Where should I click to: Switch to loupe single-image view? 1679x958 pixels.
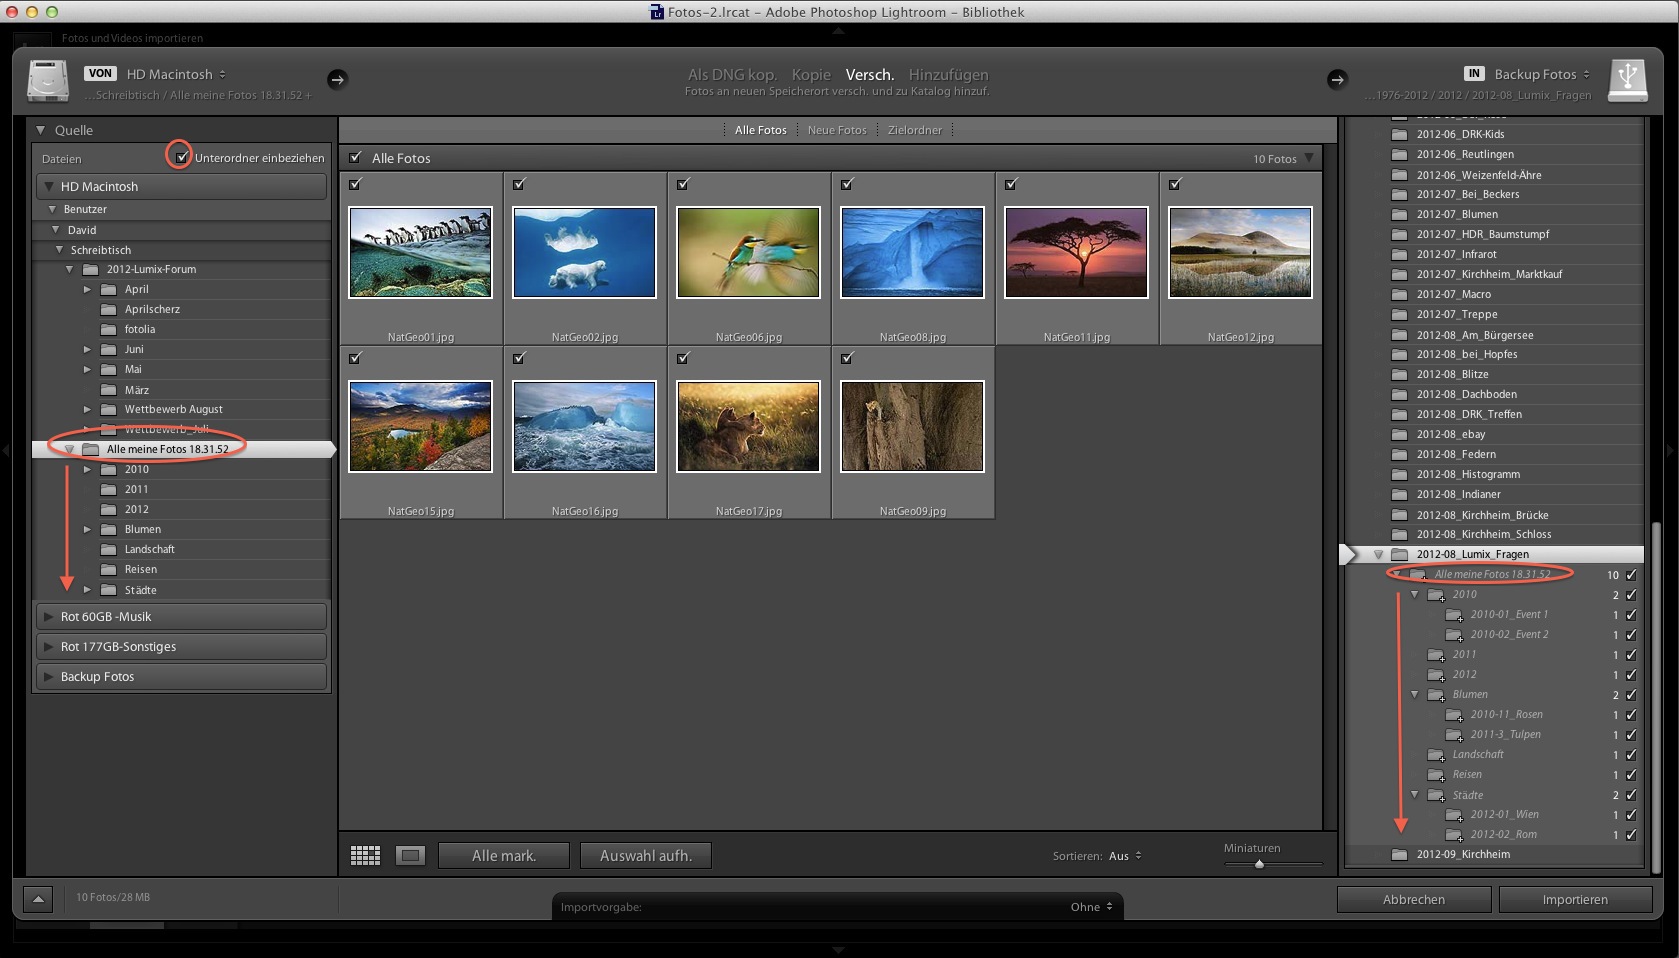pos(410,855)
